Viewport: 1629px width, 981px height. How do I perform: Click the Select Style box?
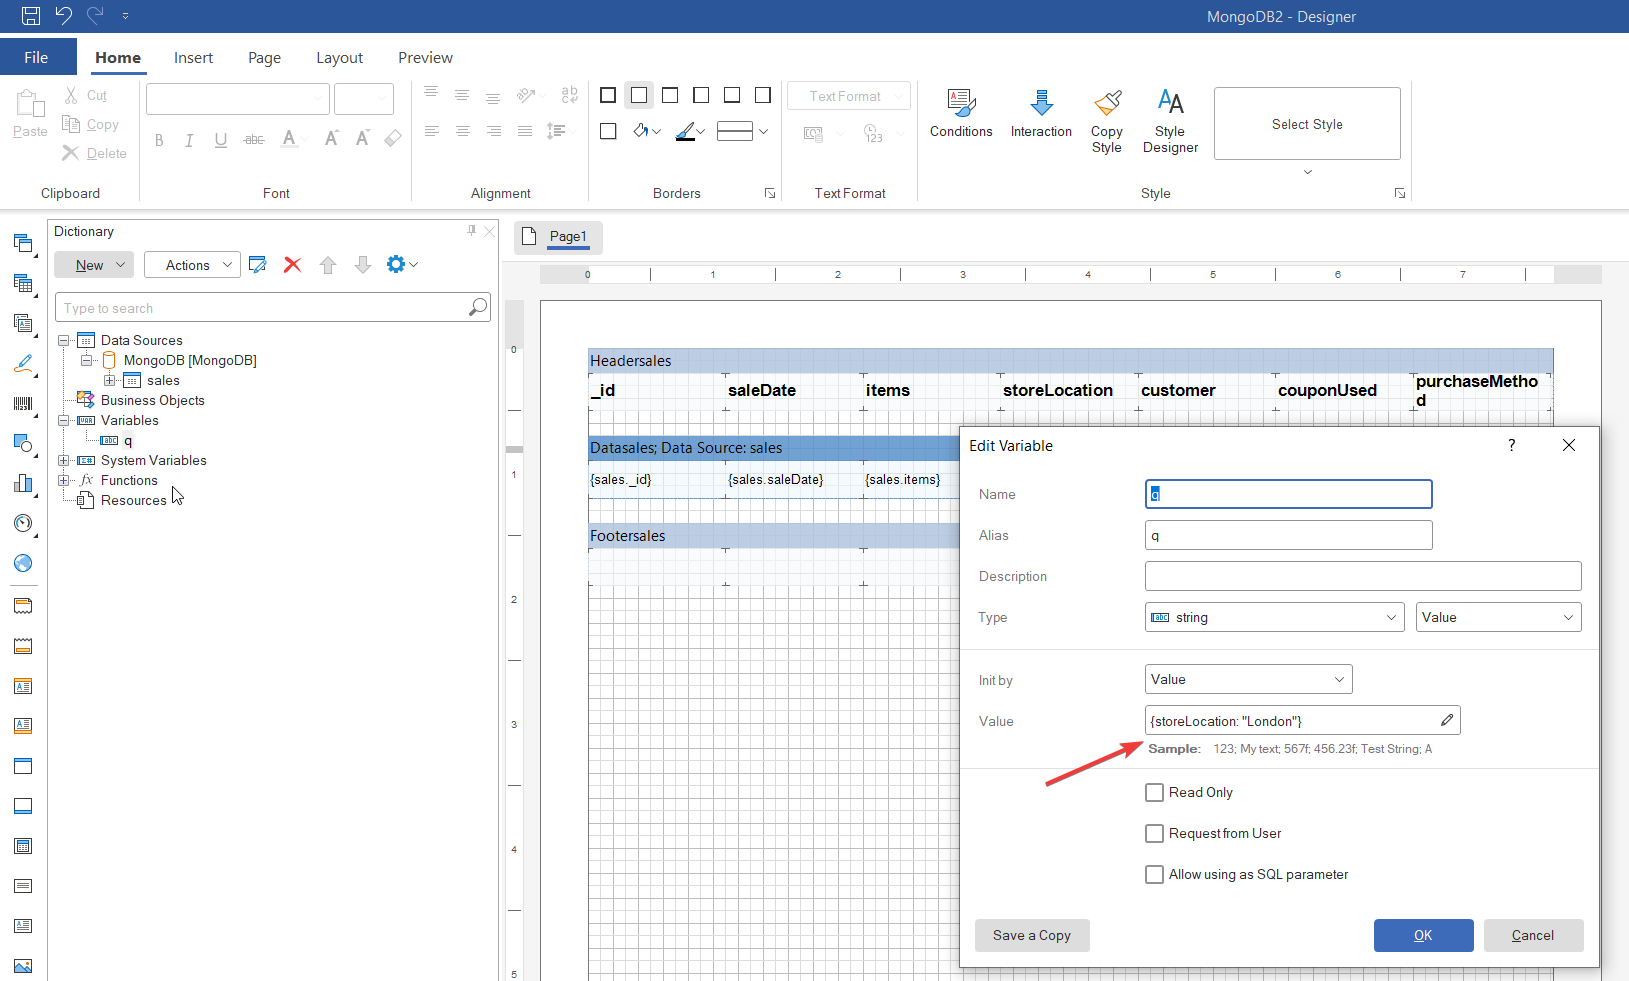tap(1307, 124)
